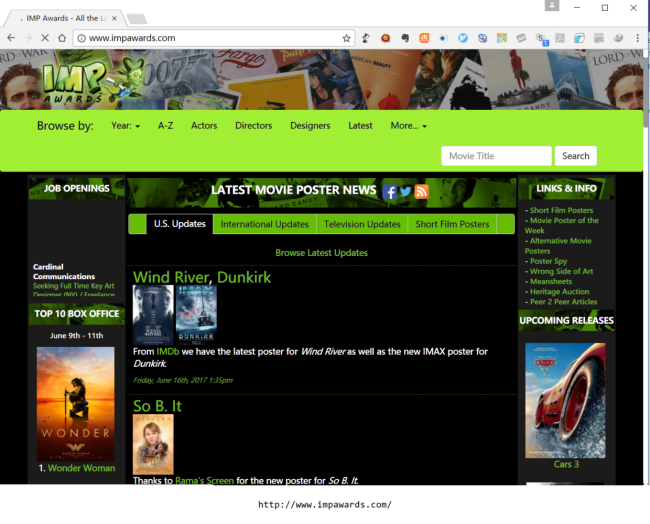Click in the Movie Title search field

tap(496, 156)
